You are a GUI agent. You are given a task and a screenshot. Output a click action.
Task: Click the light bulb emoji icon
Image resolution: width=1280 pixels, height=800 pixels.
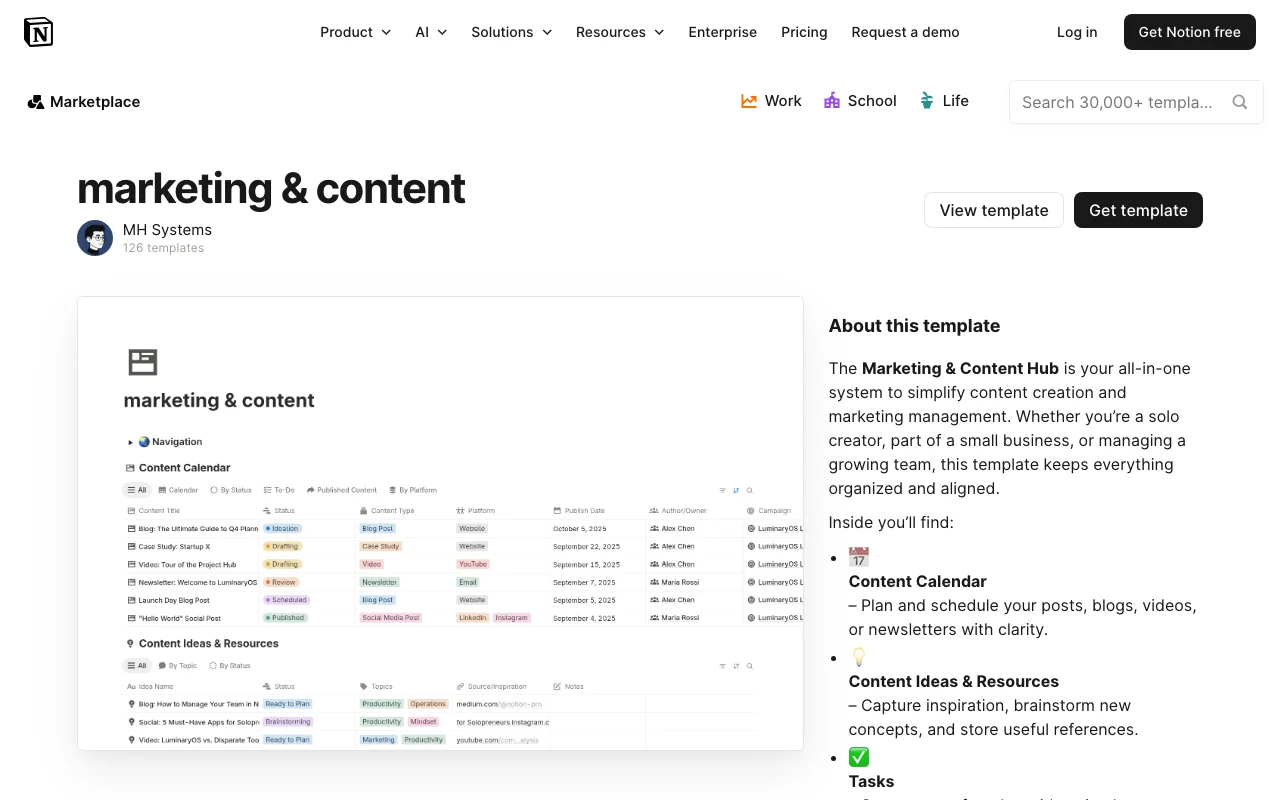[859, 657]
